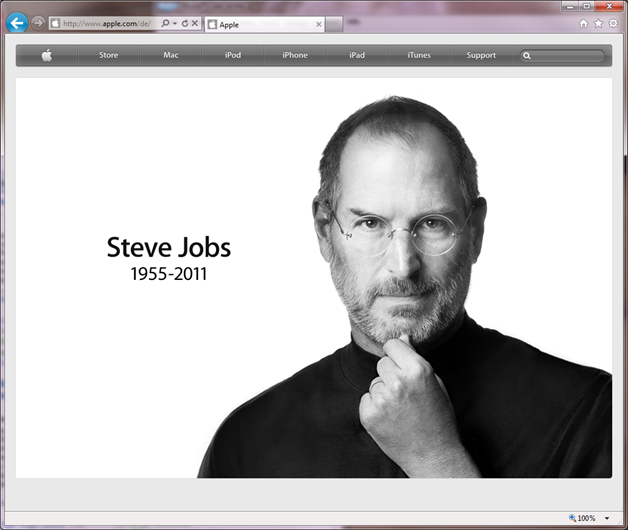Screen dimensions: 628x530
Task: Open the address bar dropdown arrow
Action: pos(175,24)
